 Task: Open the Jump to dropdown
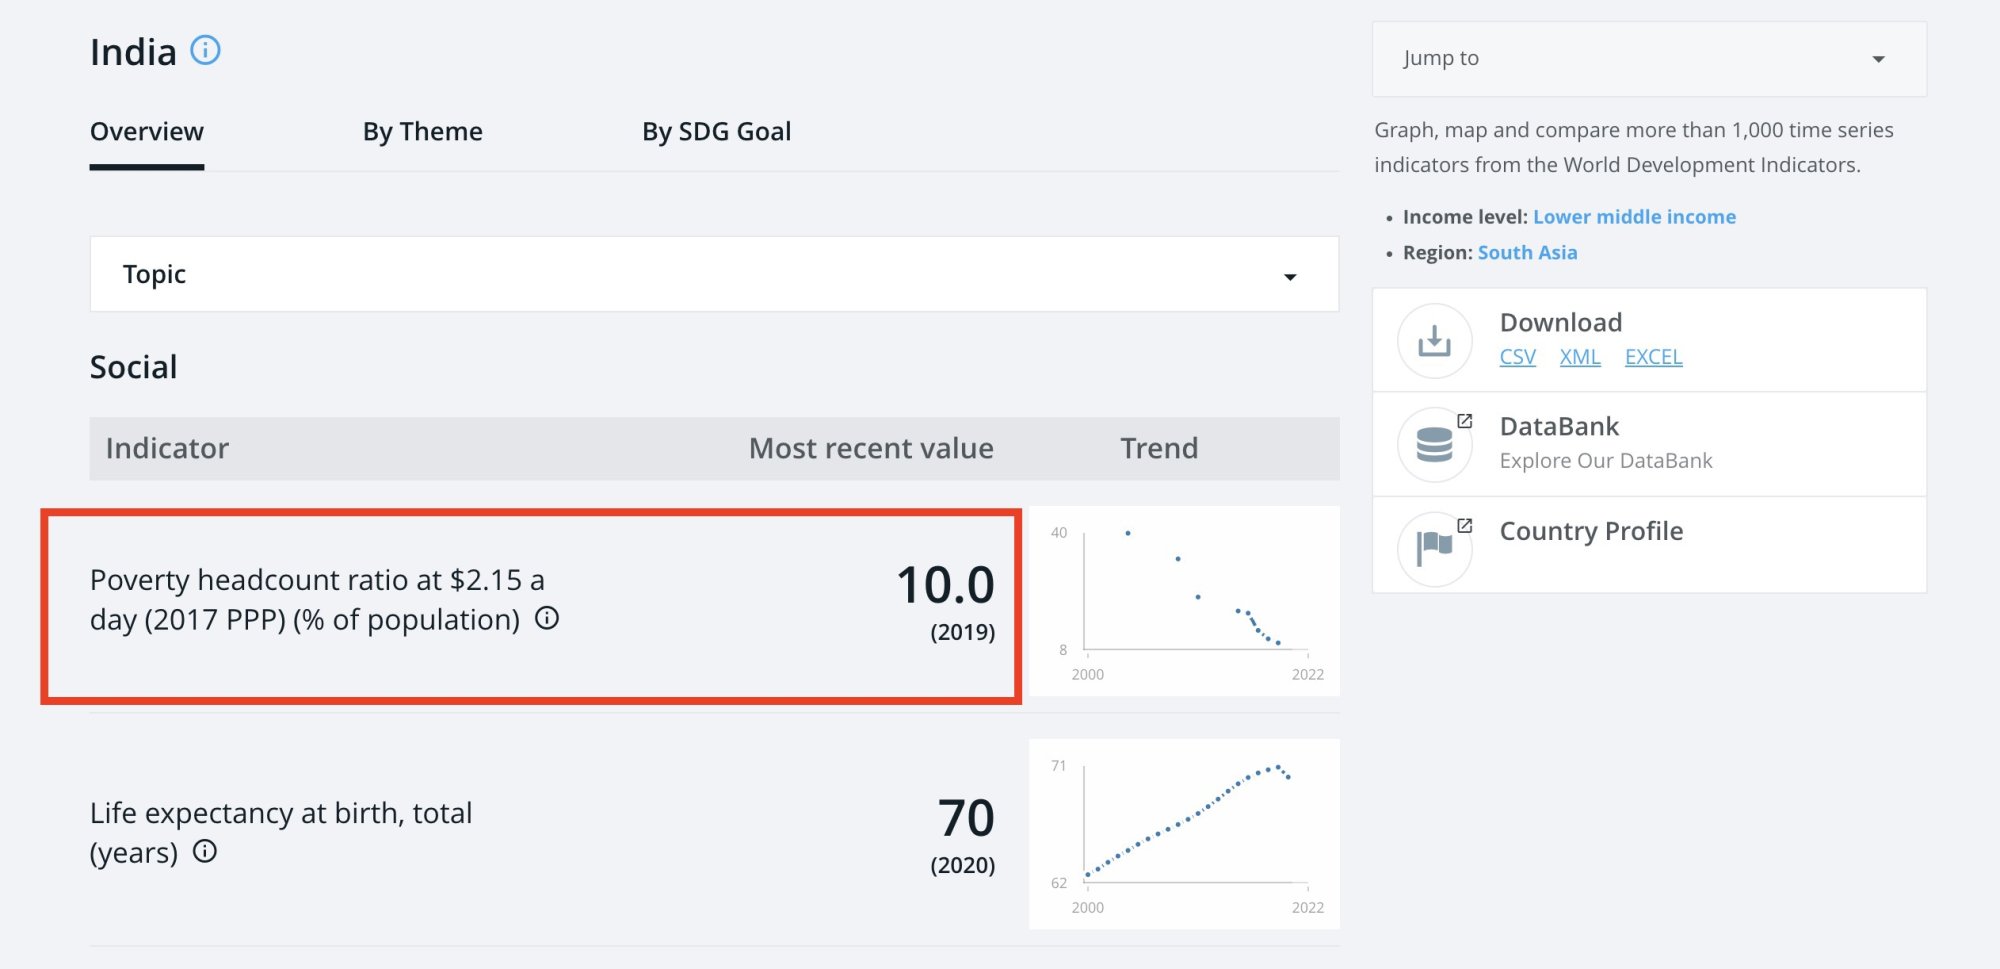(x=1649, y=59)
